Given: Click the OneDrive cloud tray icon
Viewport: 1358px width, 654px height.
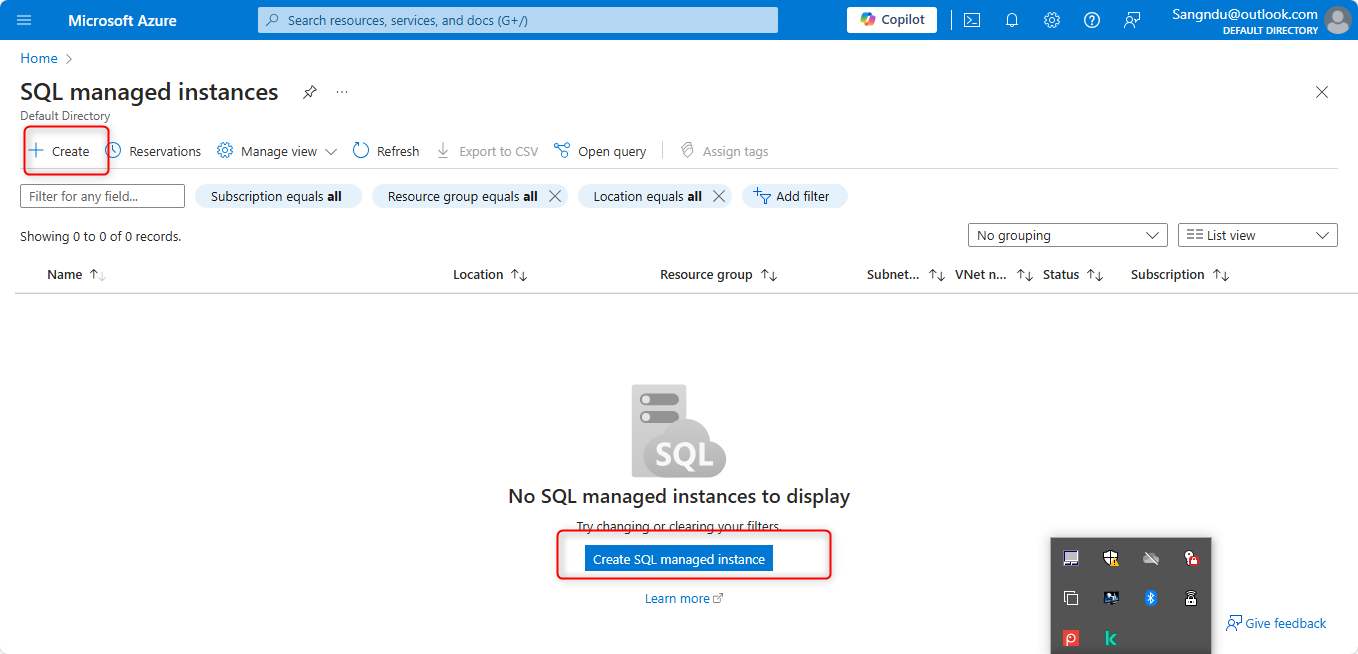Looking at the screenshot, I should tap(1151, 558).
